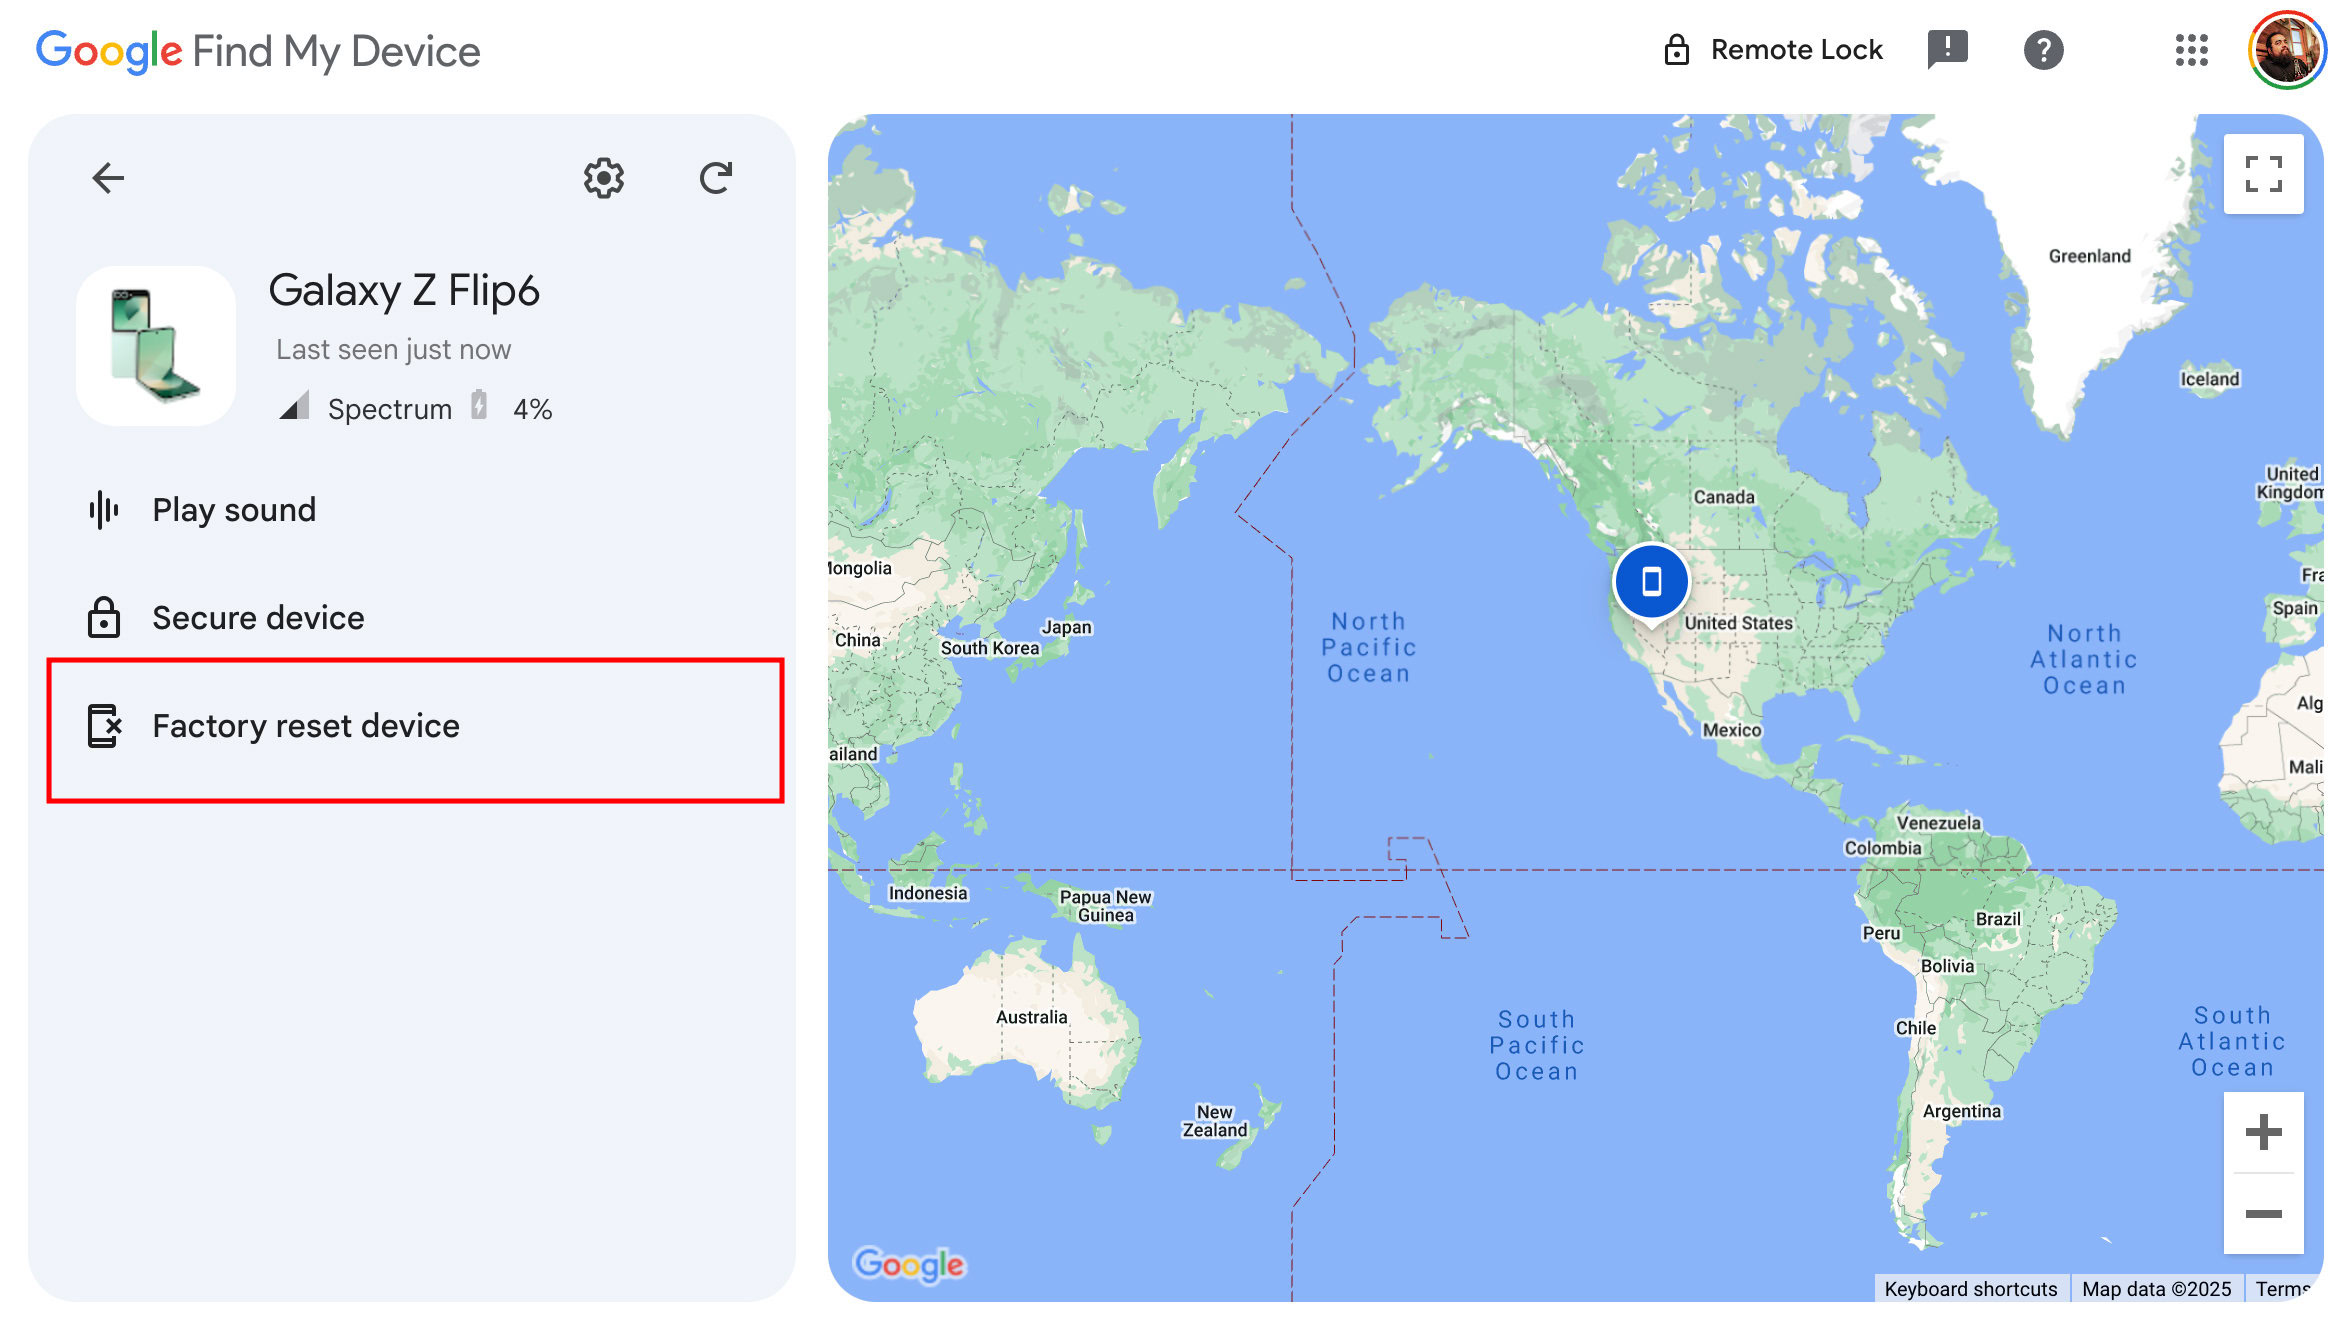This screenshot has width=2346, height=1320.
Task: Open device settings gear icon
Action: tap(603, 178)
